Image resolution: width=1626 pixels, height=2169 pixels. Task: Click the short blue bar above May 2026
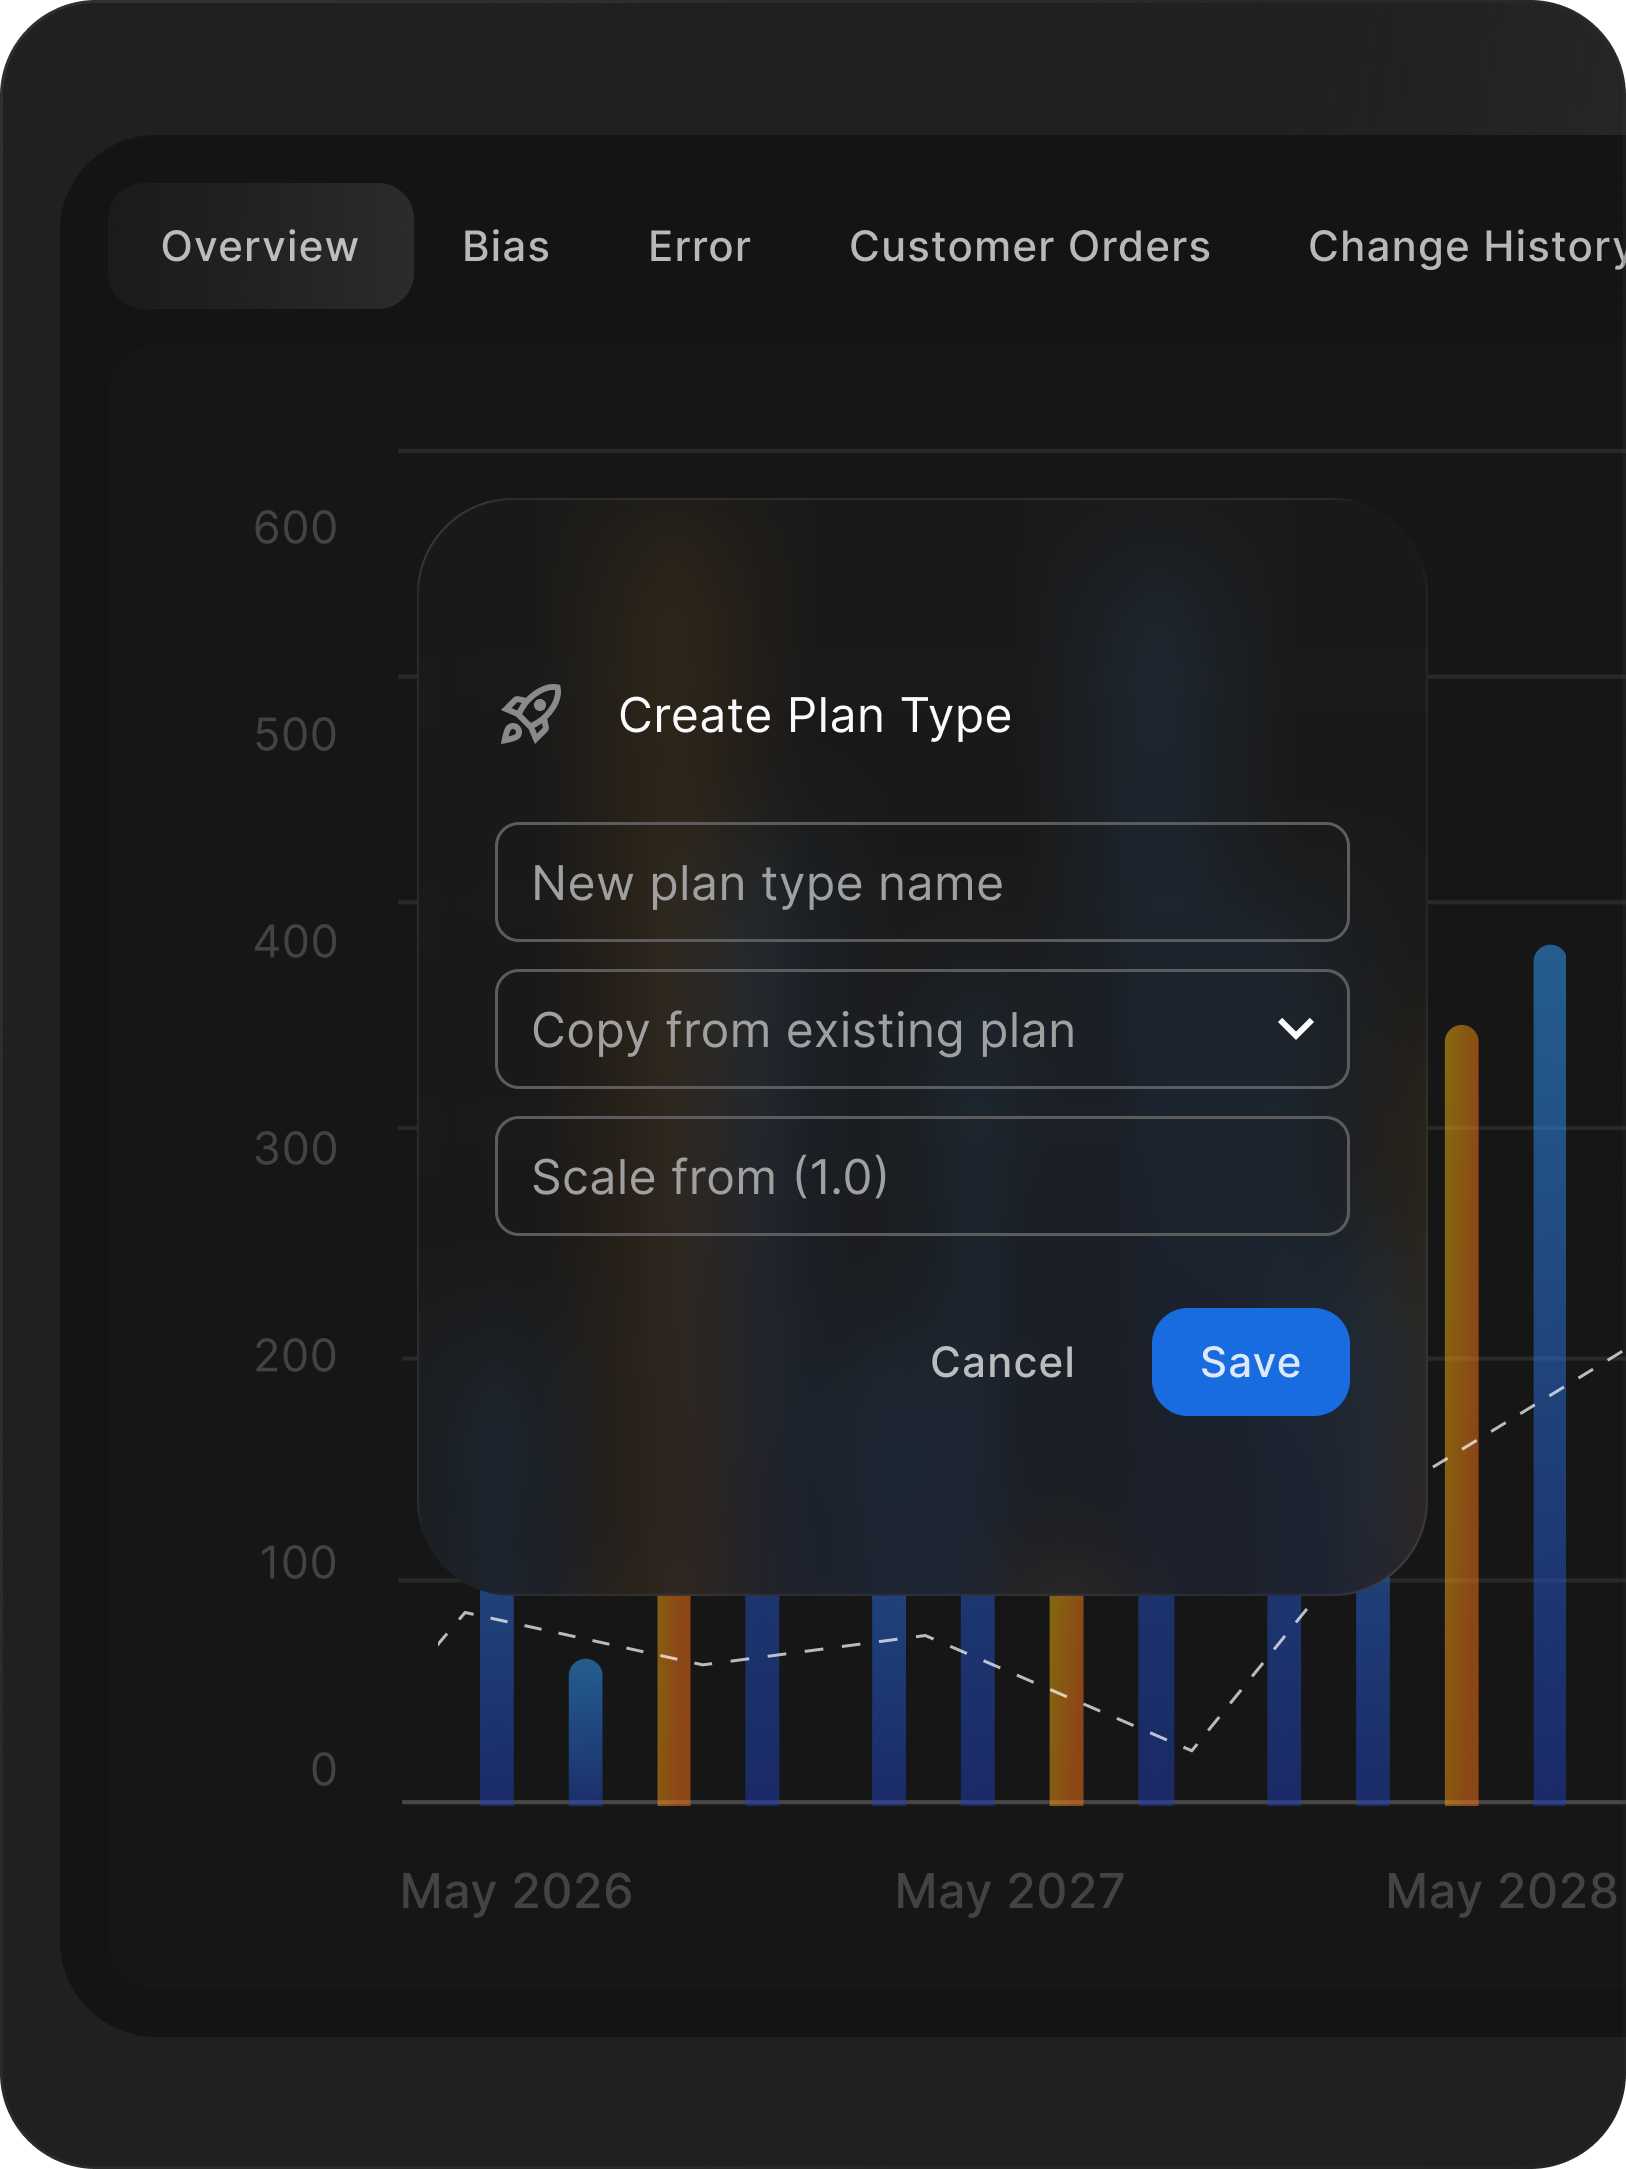pyautogui.click(x=585, y=1735)
